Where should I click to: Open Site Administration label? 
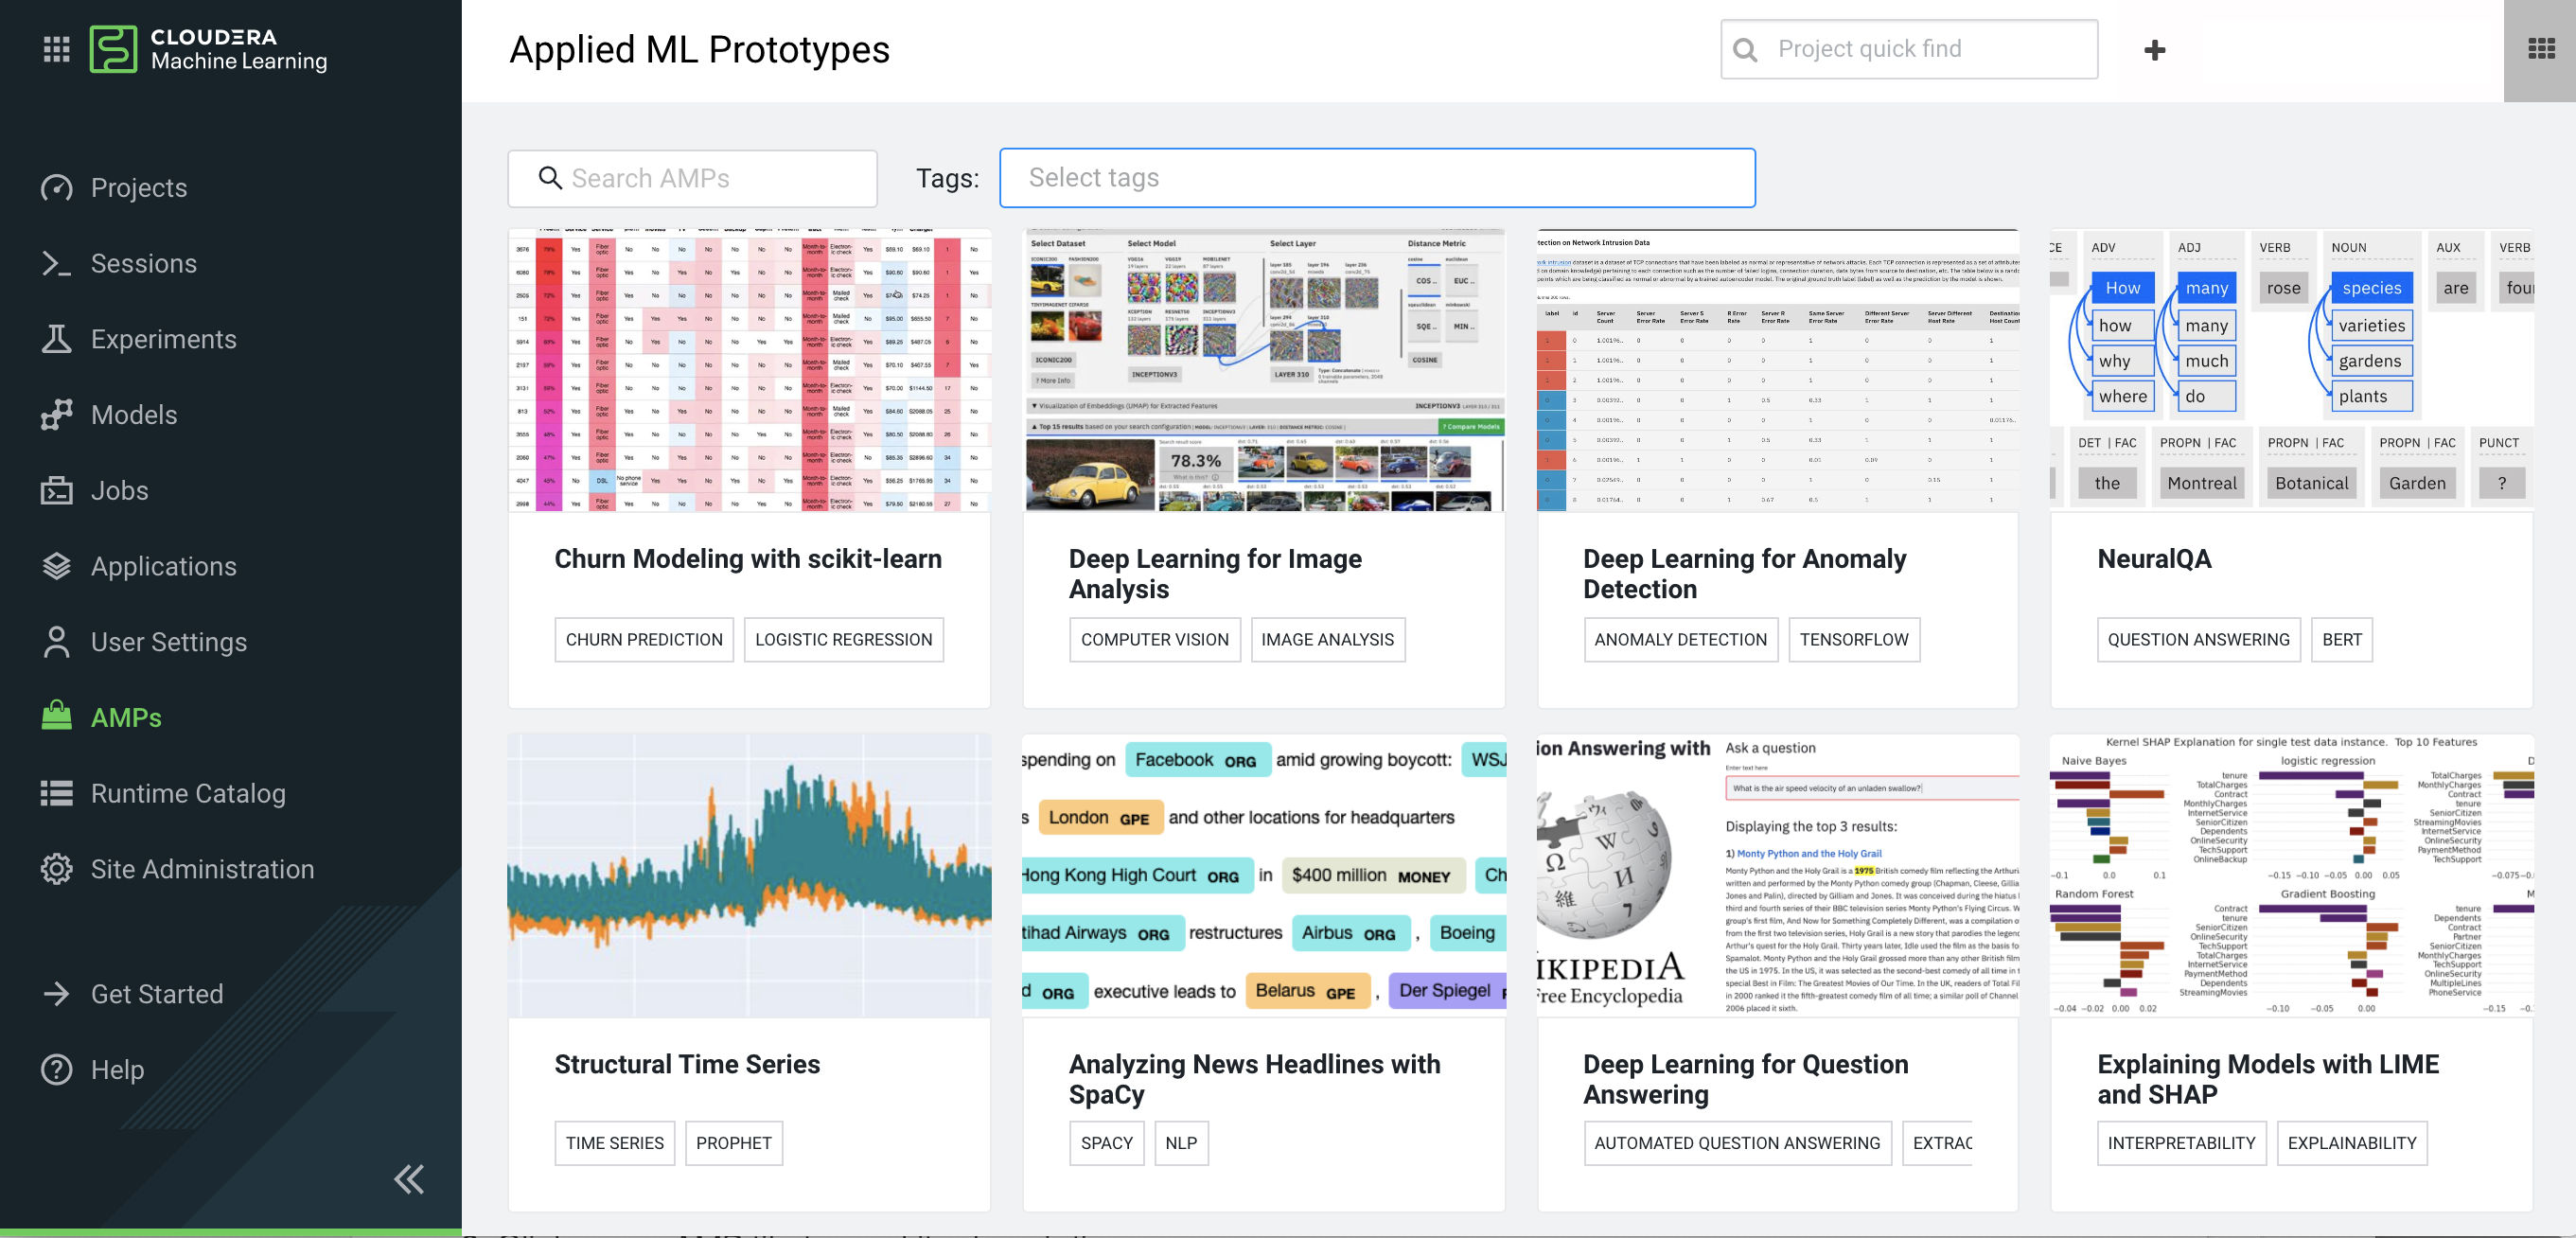tap(203, 869)
